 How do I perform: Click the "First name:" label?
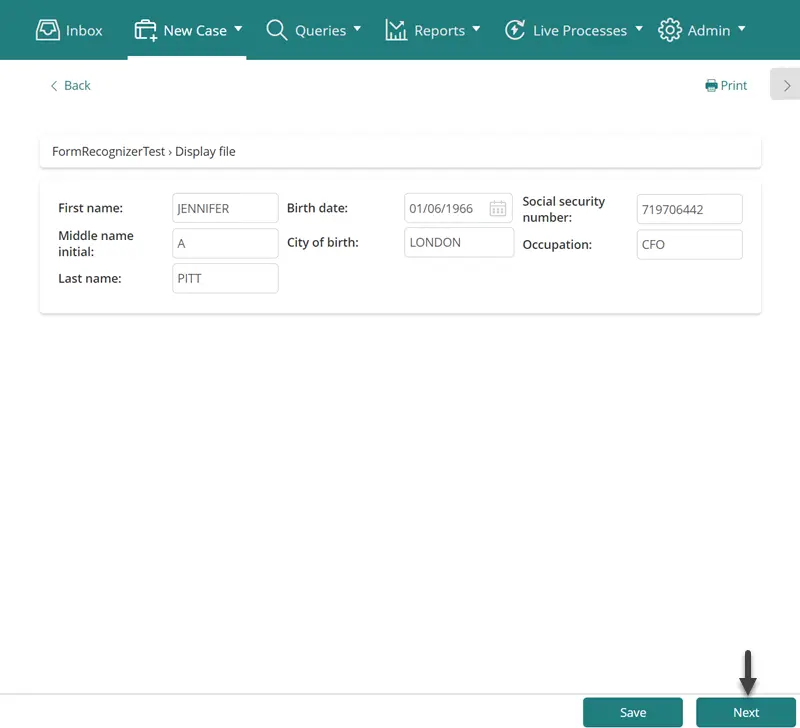[x=90, y=208]
